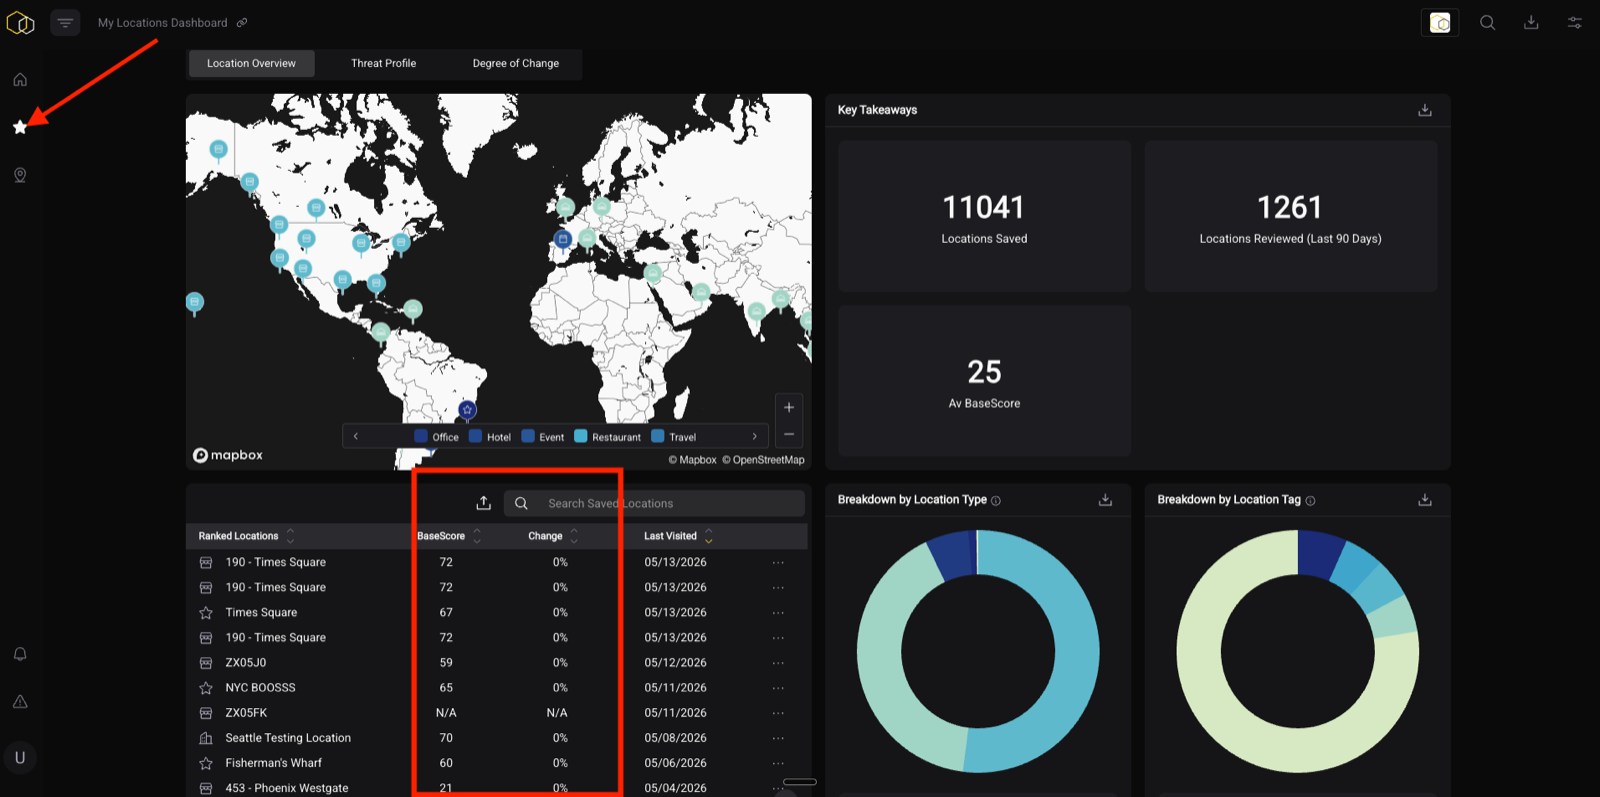Click the My Locations Dashboard title
Screen dimensions: 1600x797
162,22
